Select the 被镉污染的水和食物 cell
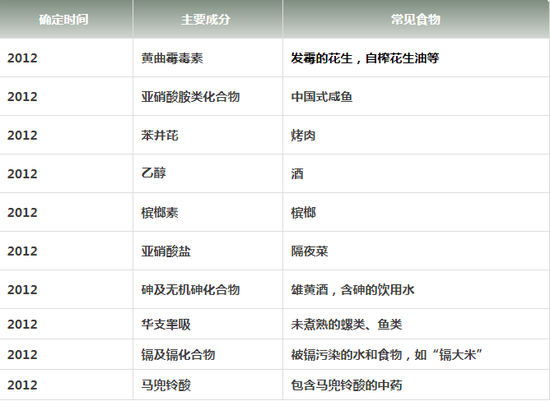 [x=416, y=354]
